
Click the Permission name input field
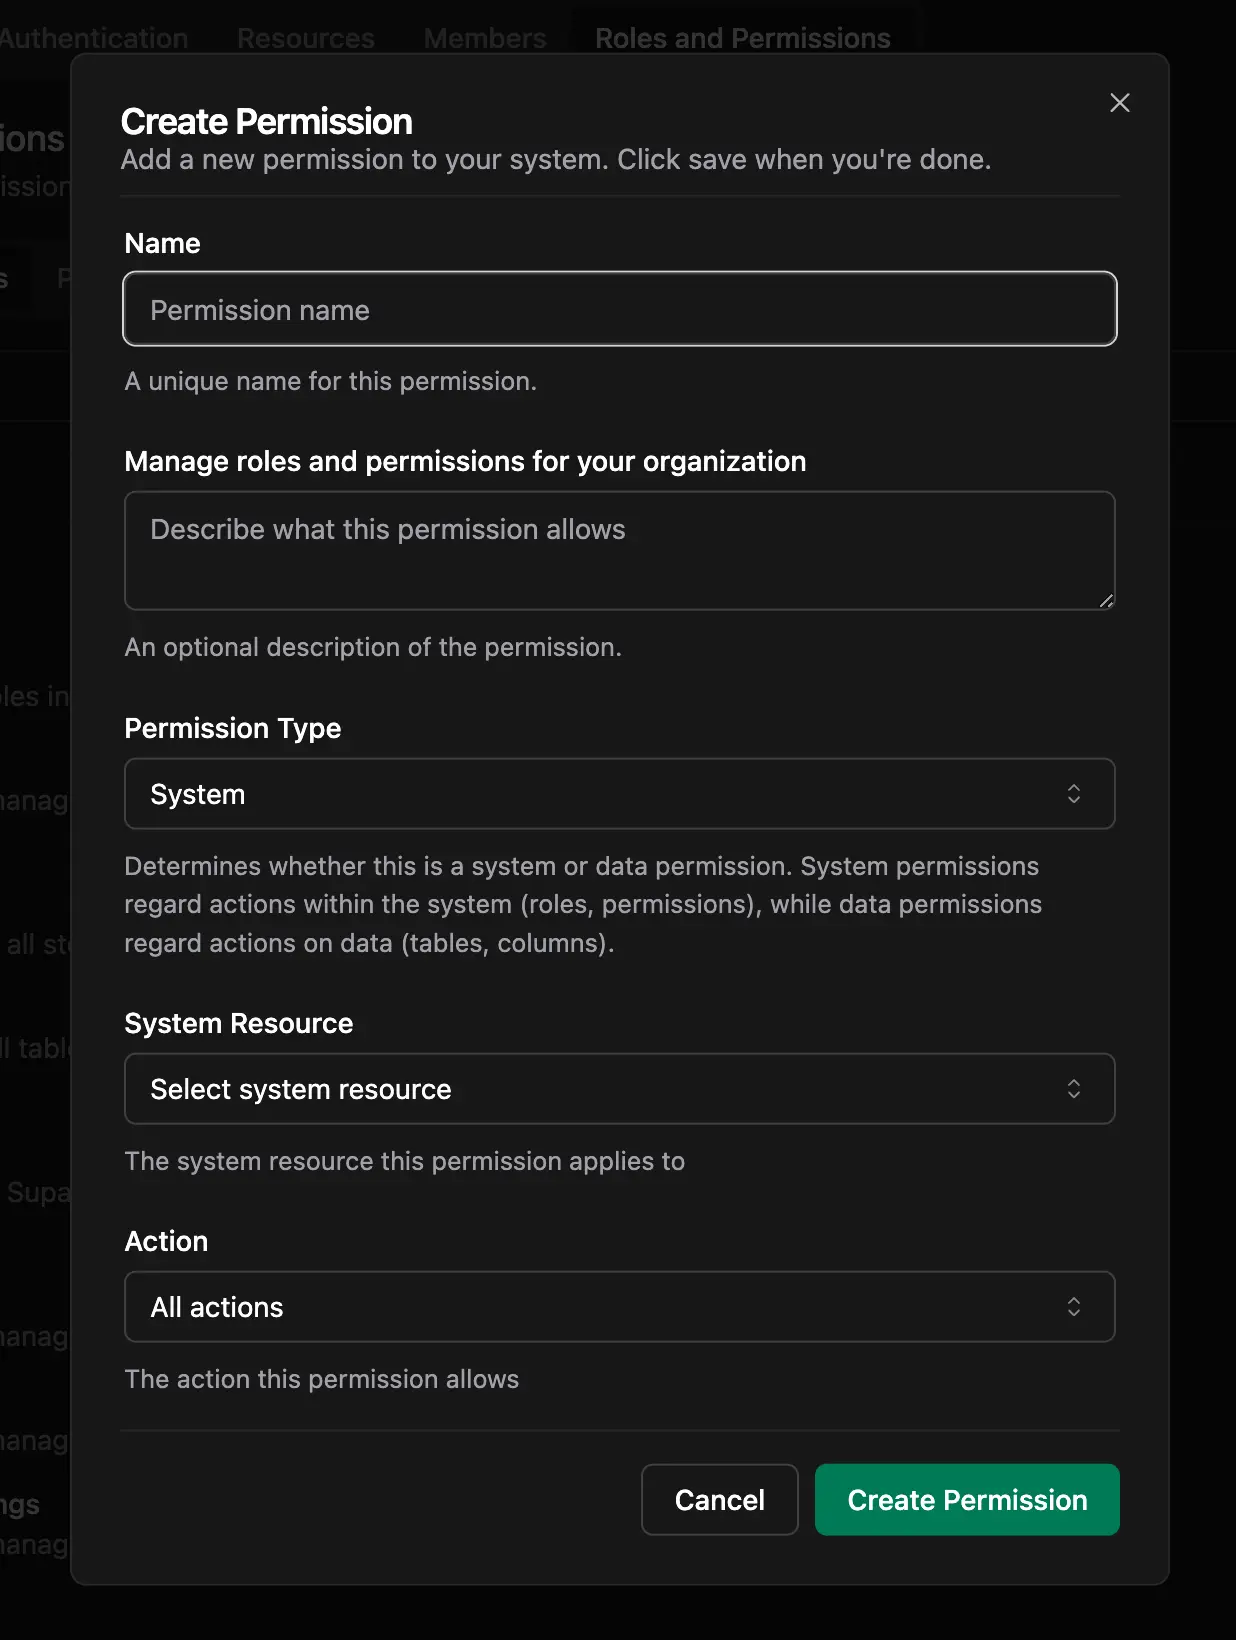(x=619, y=309)
